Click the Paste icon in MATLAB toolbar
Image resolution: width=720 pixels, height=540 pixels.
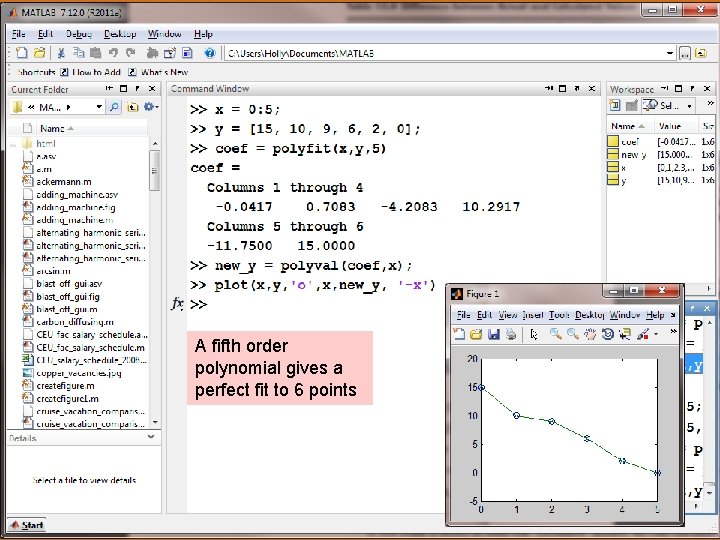tap(96, 53)
